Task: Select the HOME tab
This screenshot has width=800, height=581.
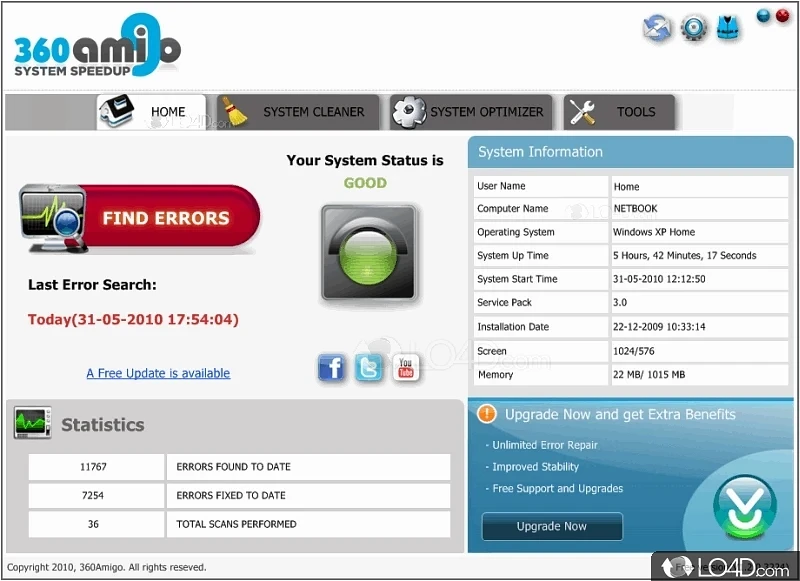Action: click(167, 112)
